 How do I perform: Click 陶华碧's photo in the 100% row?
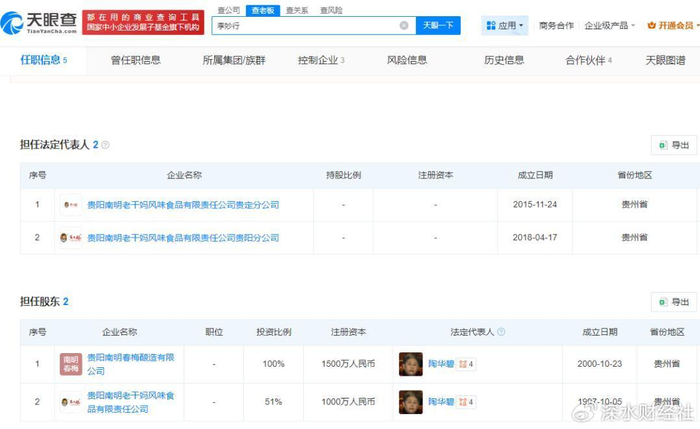411,364
